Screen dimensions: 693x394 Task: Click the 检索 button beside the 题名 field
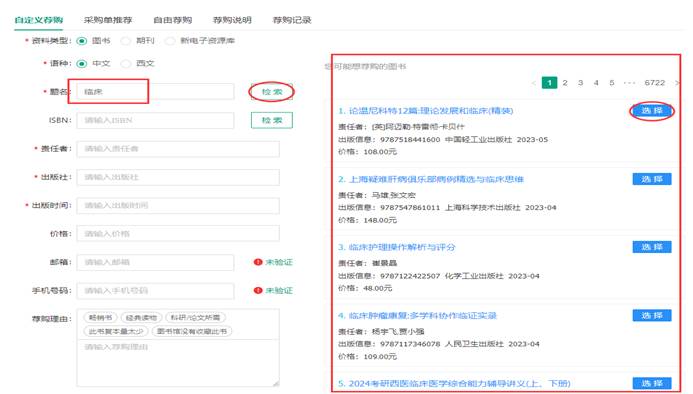[272, 92]
